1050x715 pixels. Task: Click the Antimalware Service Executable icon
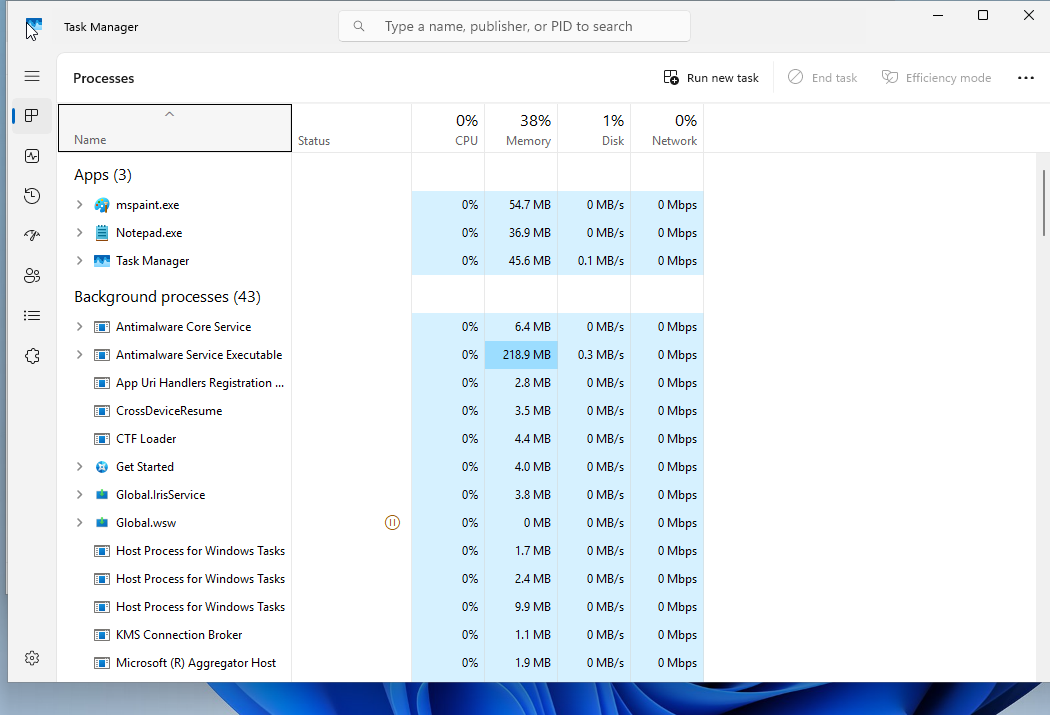point(102,355)
